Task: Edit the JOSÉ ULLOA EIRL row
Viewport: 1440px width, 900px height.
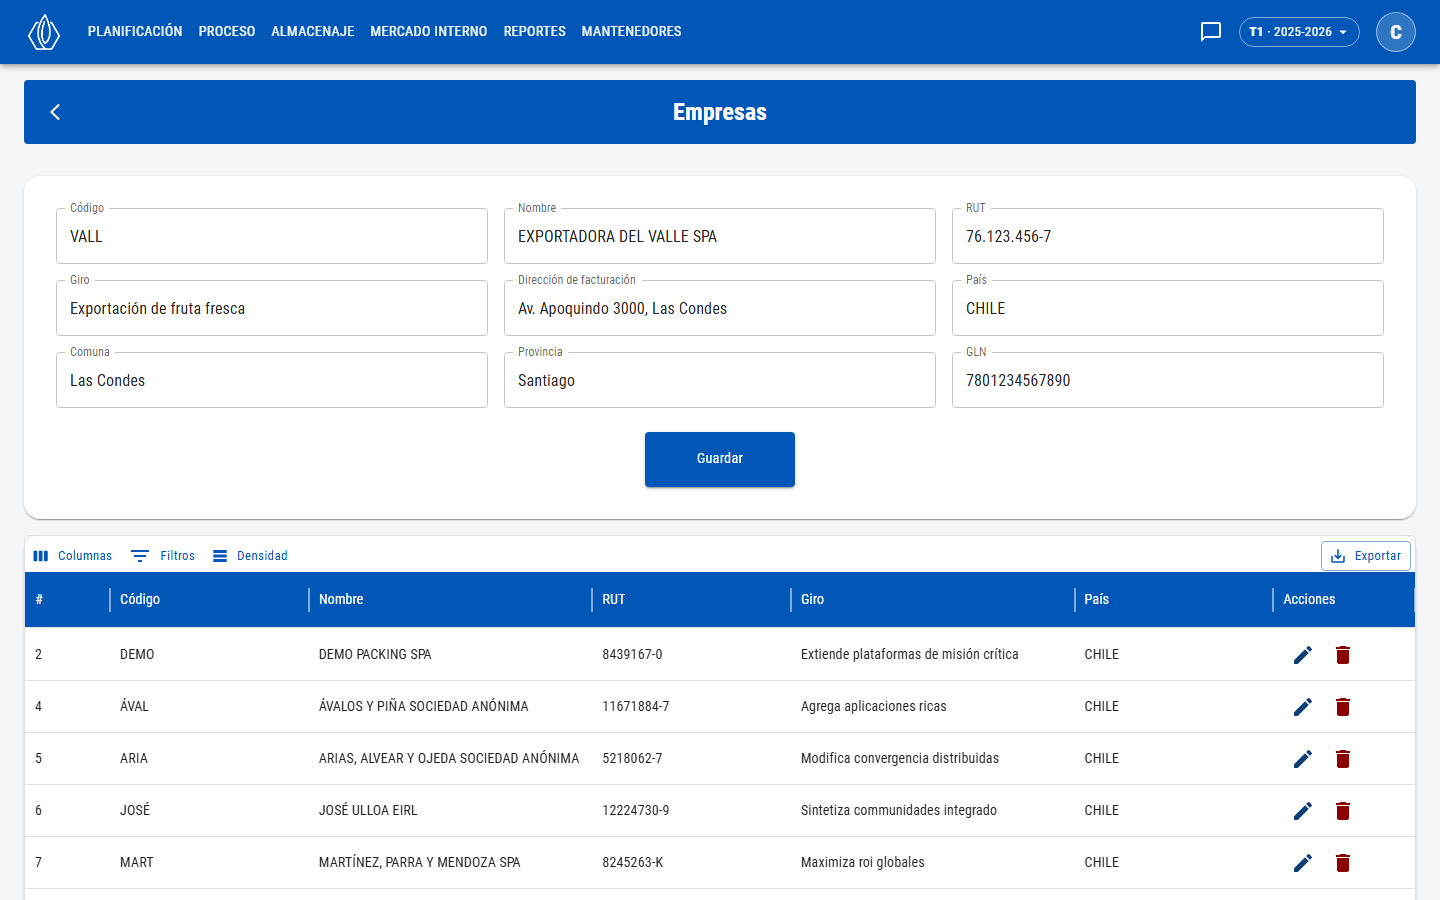Action: [1303, 811]
